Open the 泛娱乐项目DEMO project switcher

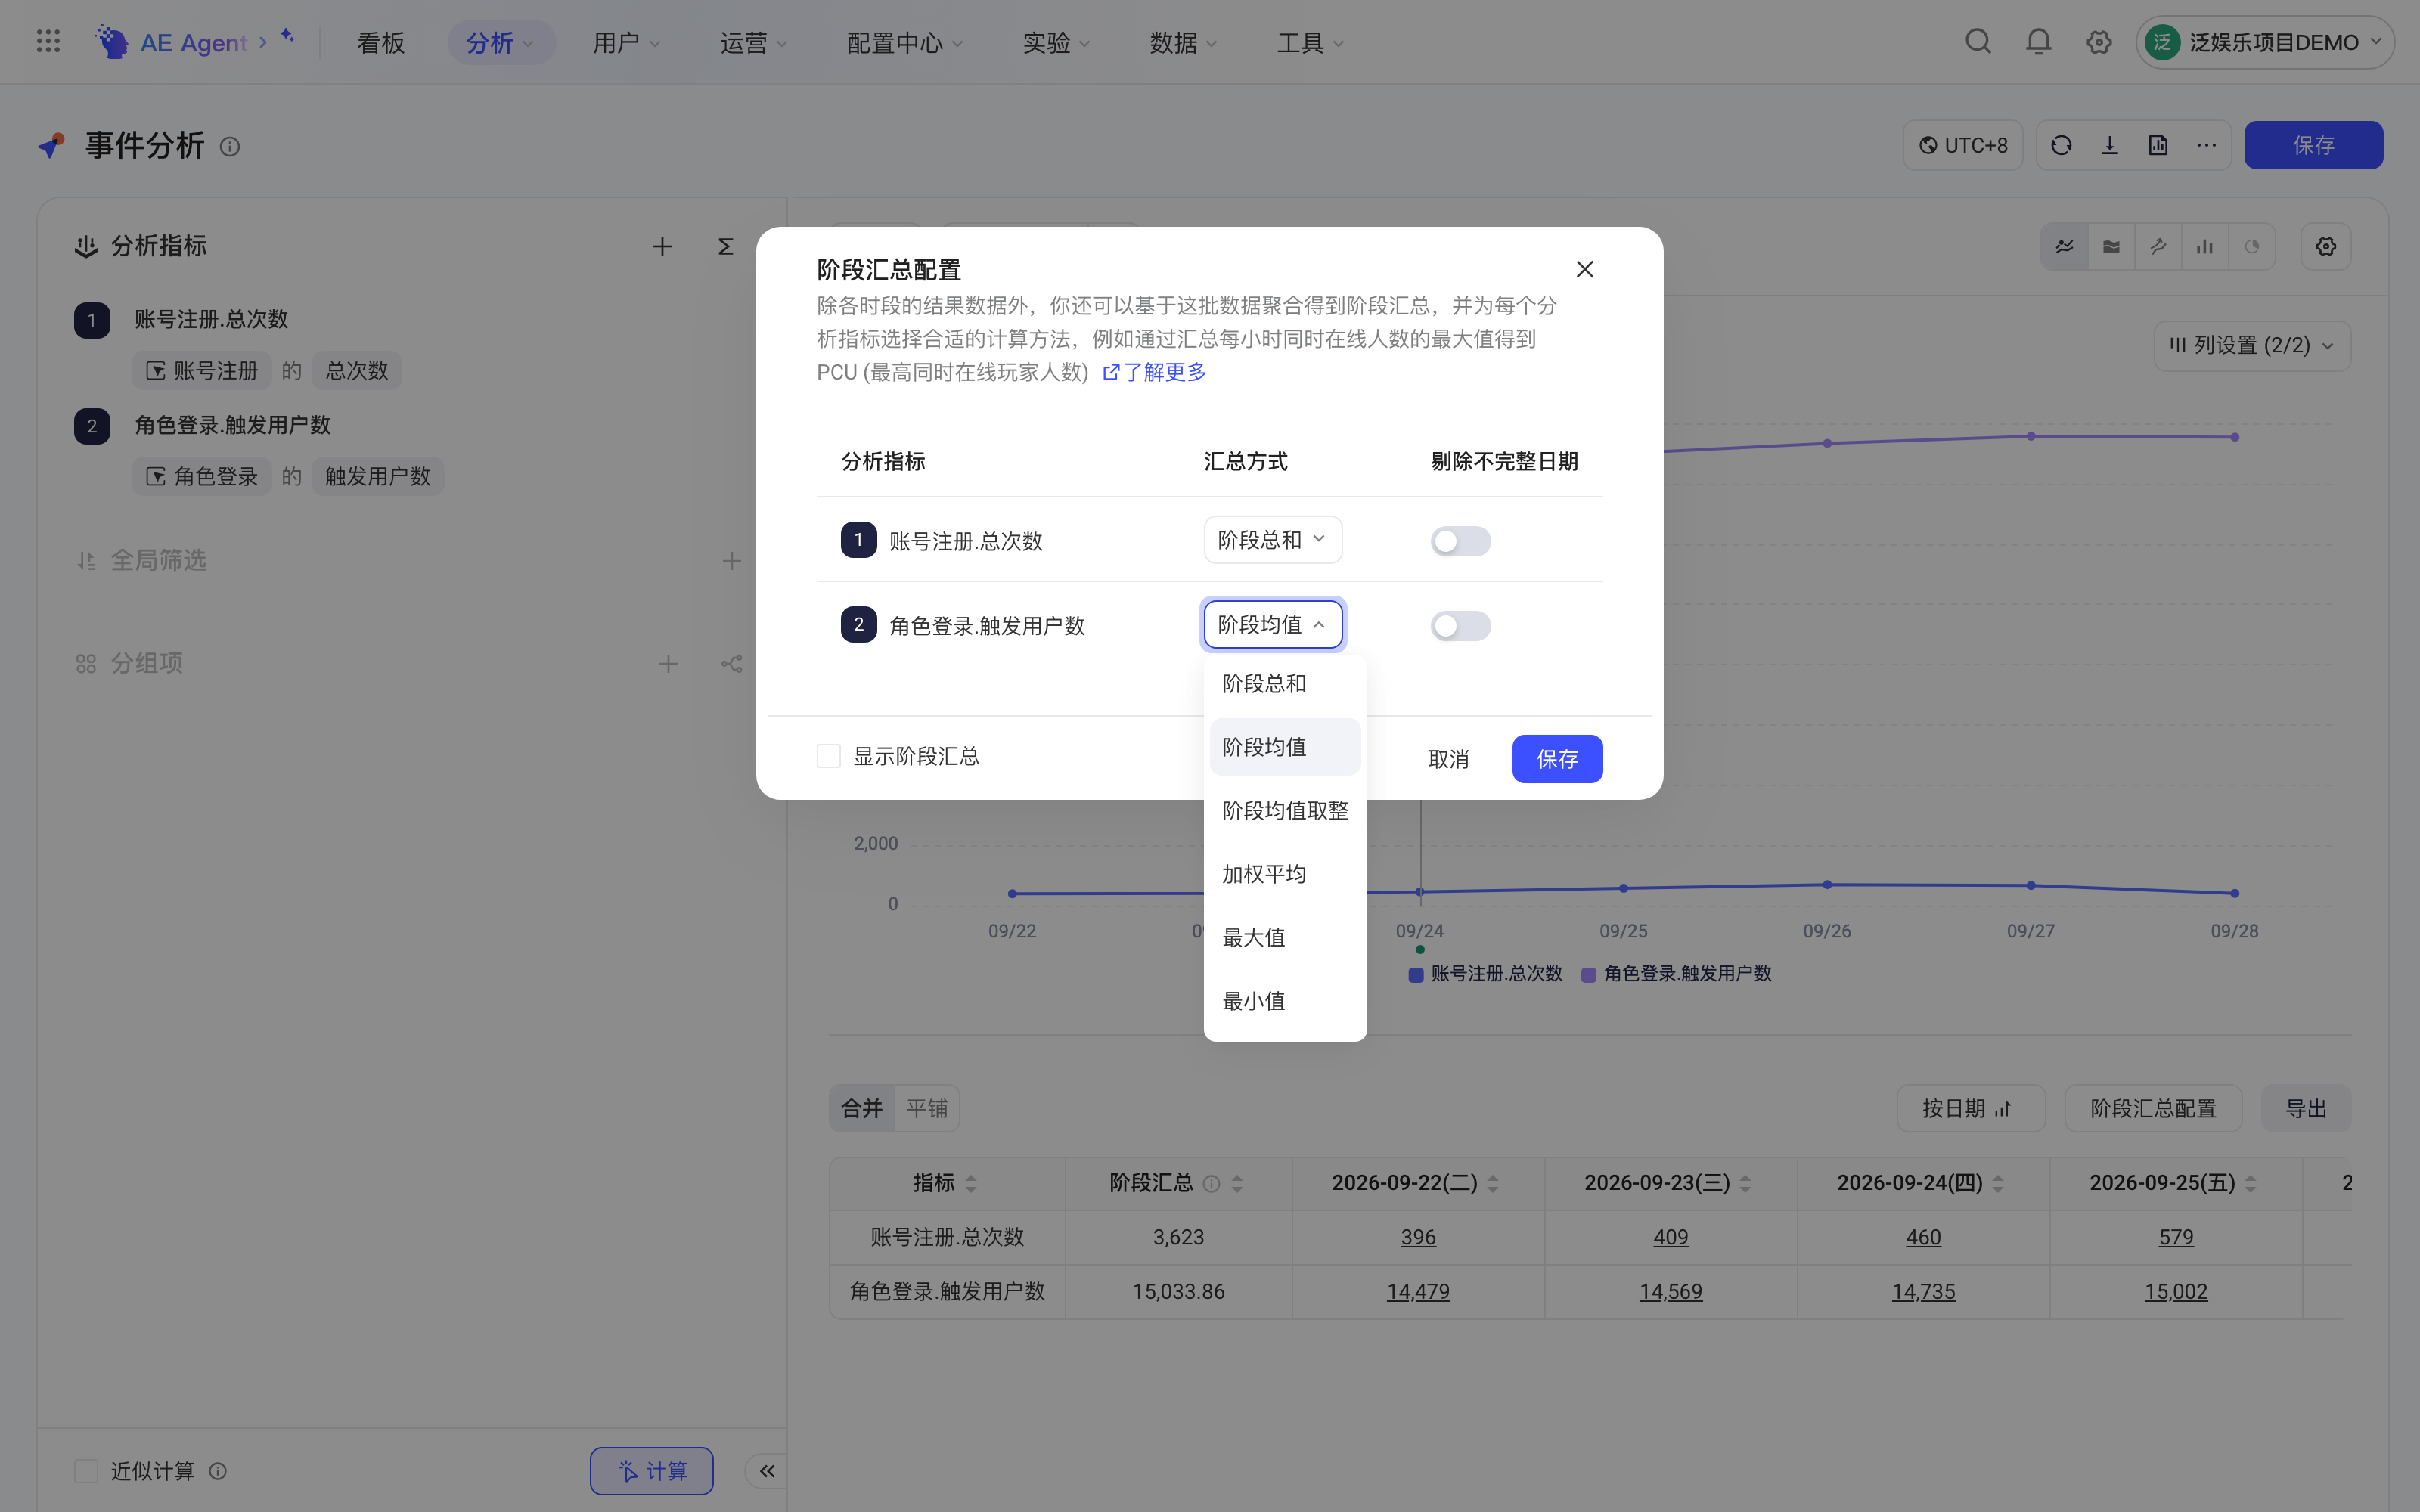[2264, 42]
